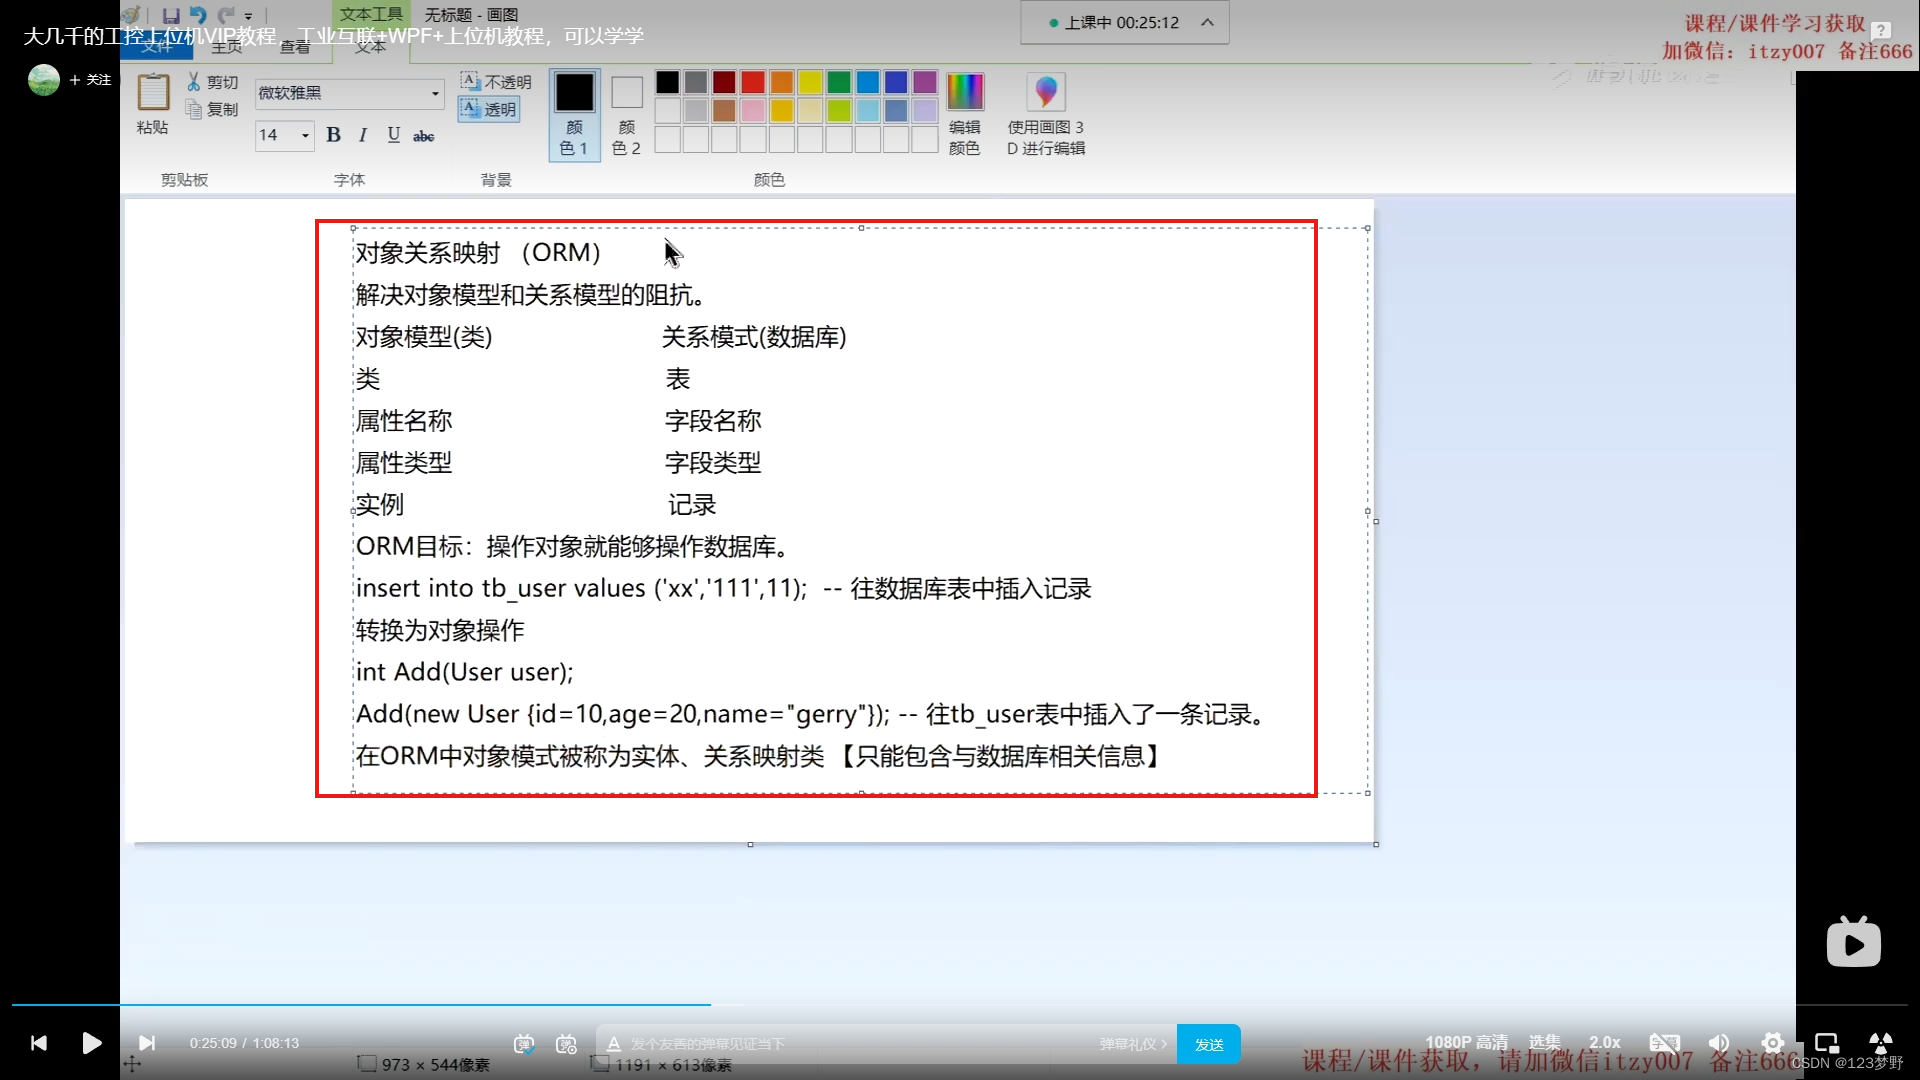This screenshot has width=1920, height=1080.
Task: Enter picture-in-picture mode
Action: click(1827, 1043)
